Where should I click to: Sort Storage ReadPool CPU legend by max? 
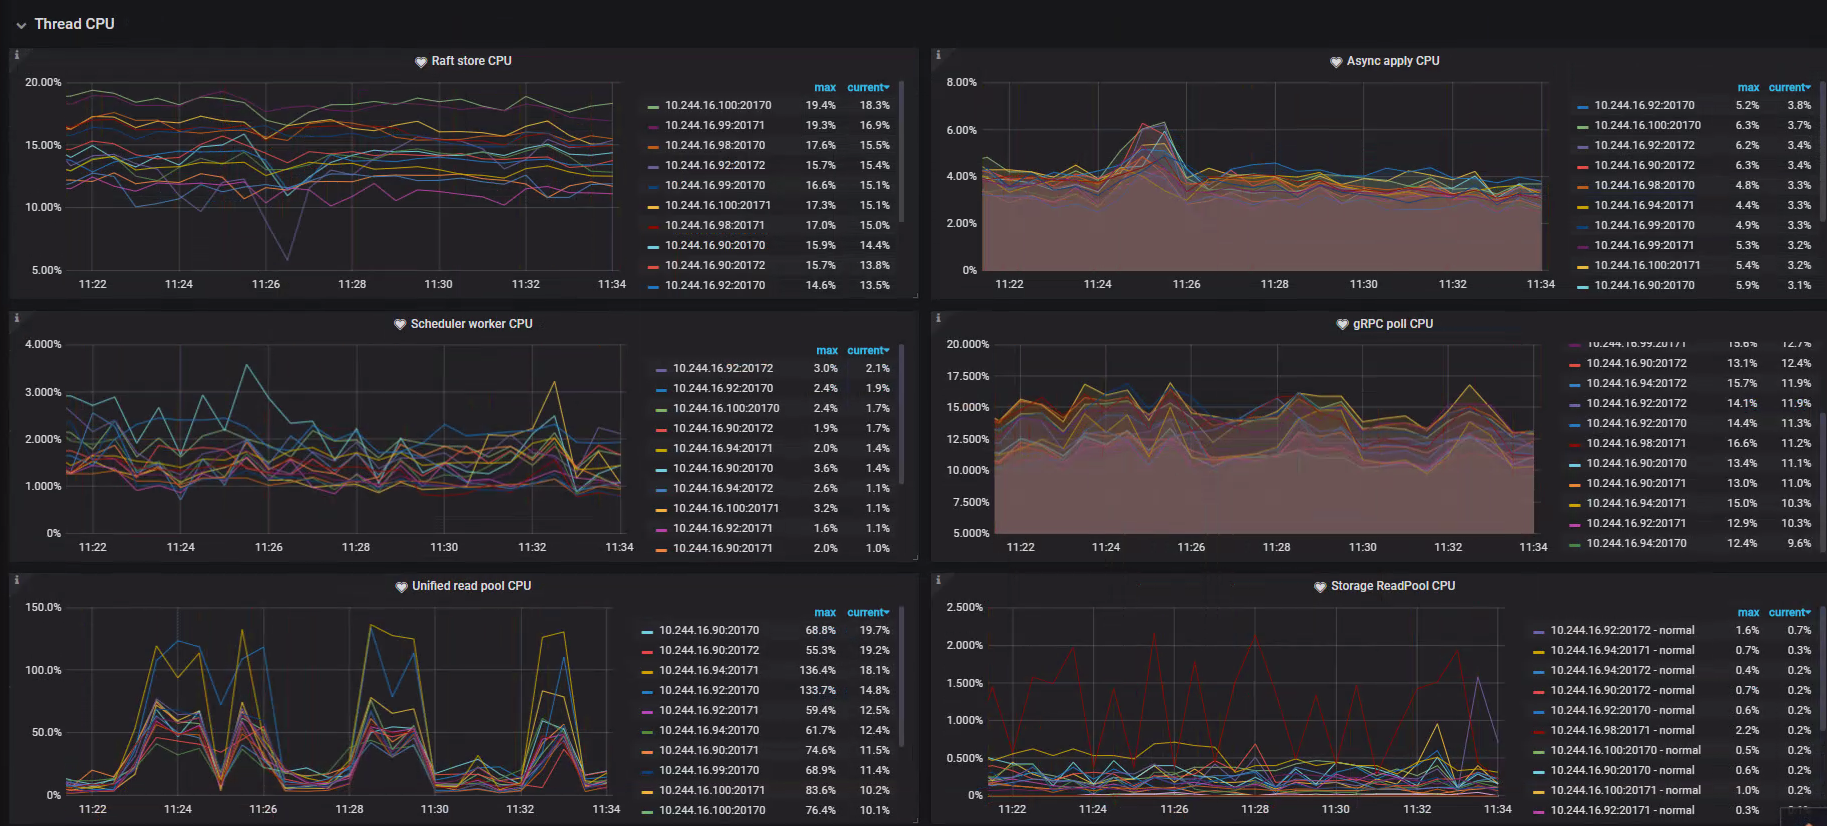[x=1748, y=613]
